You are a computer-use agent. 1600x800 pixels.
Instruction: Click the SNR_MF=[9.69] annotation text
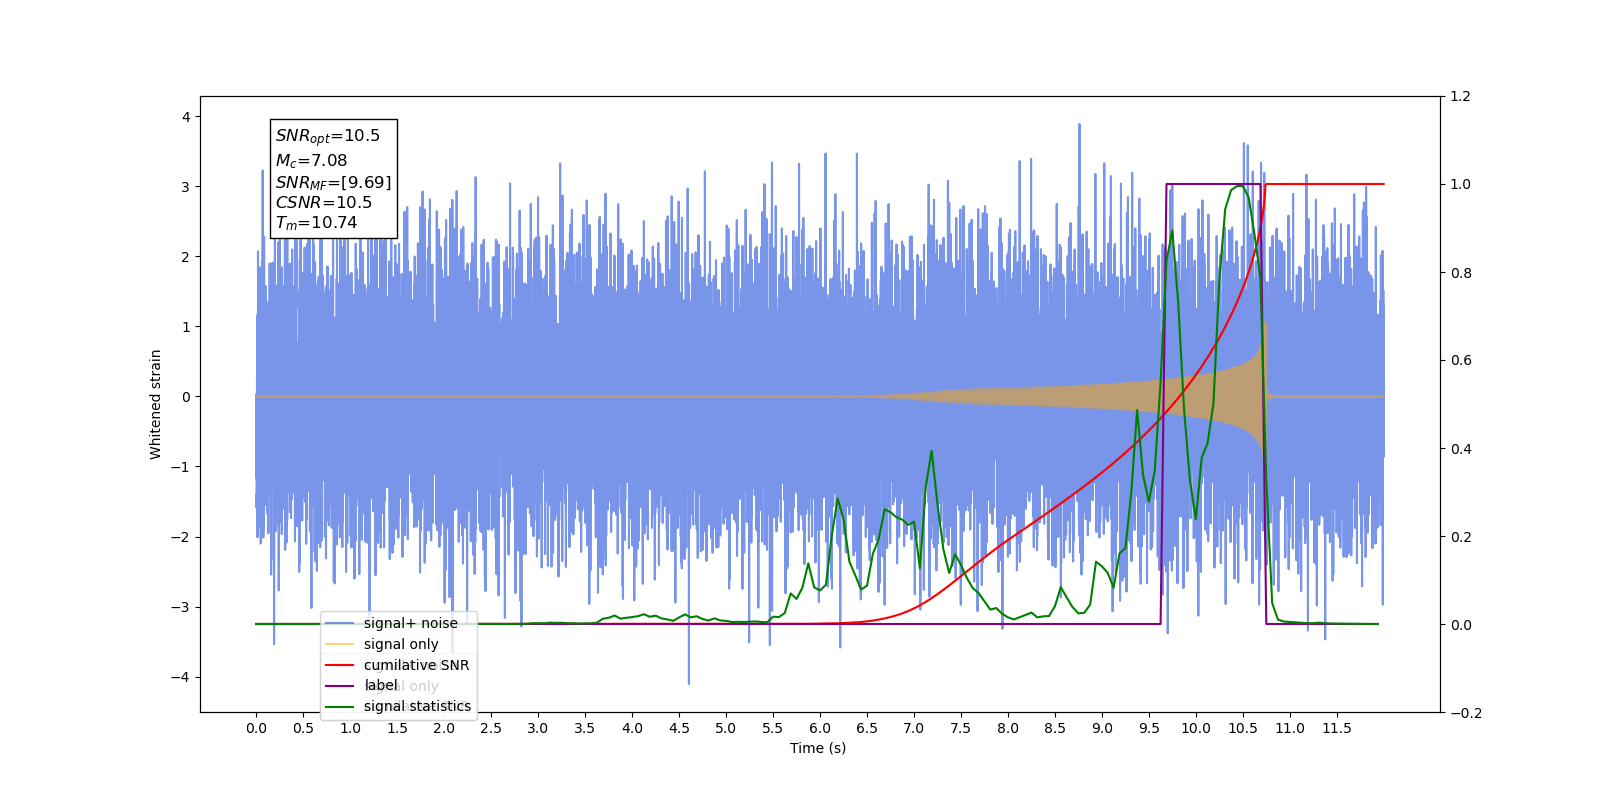(334, 182)
